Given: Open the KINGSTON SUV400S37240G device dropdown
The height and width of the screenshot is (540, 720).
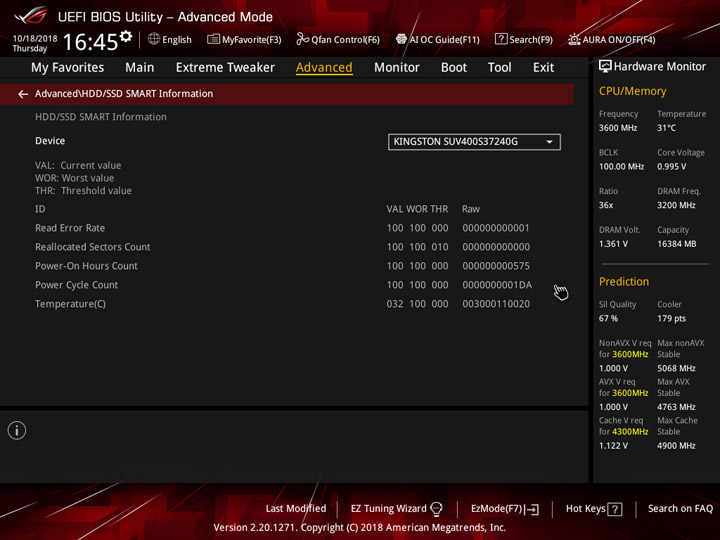Looking at the screenshot, I should pyautogui.click(x=474, y=142).
